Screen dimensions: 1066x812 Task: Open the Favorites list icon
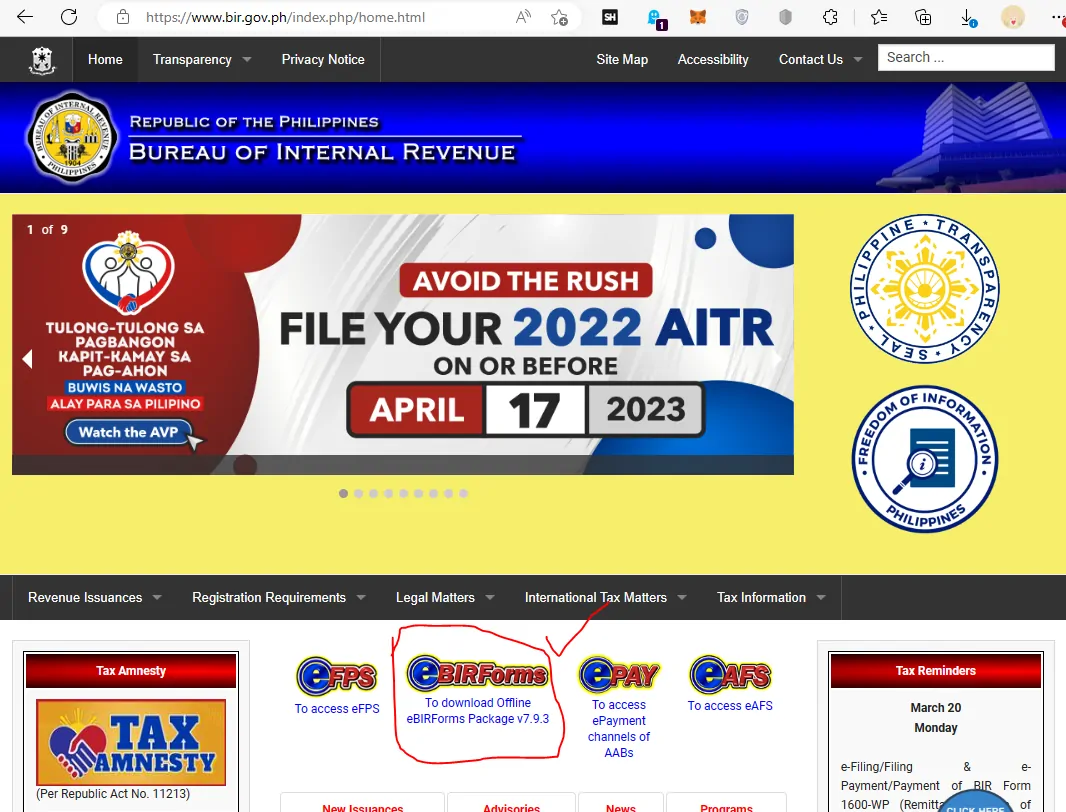tap(878, 17)
